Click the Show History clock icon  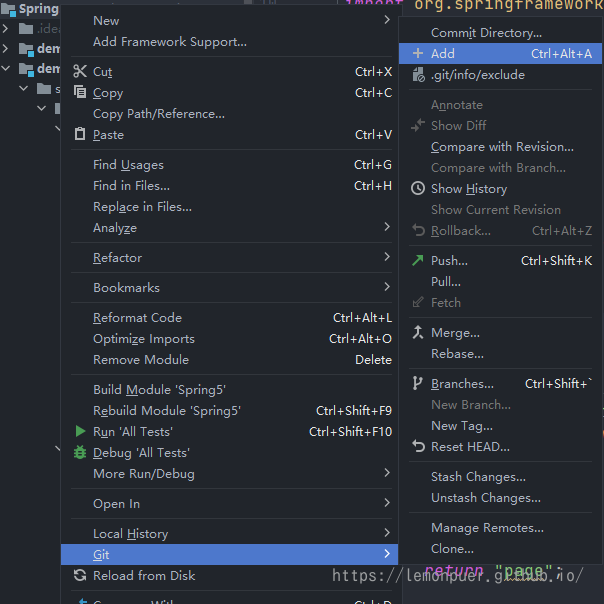[x=418, y=188]
